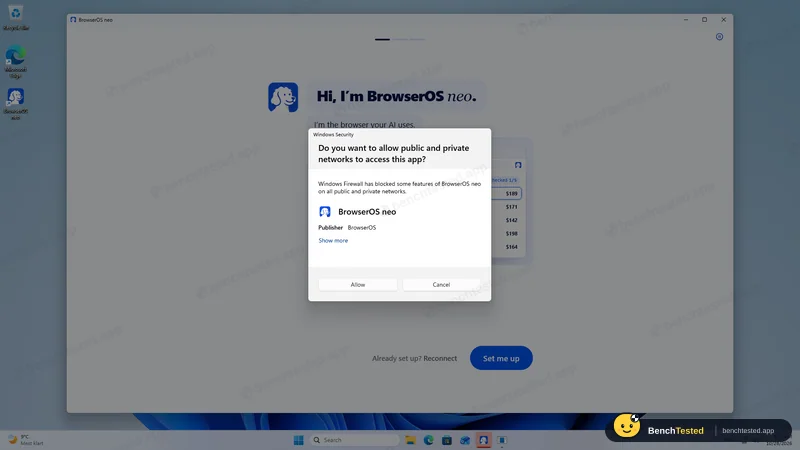Click the BrowserOS dog logo beside the greeting
Screen dimensions: 800x450
[283, 97]
